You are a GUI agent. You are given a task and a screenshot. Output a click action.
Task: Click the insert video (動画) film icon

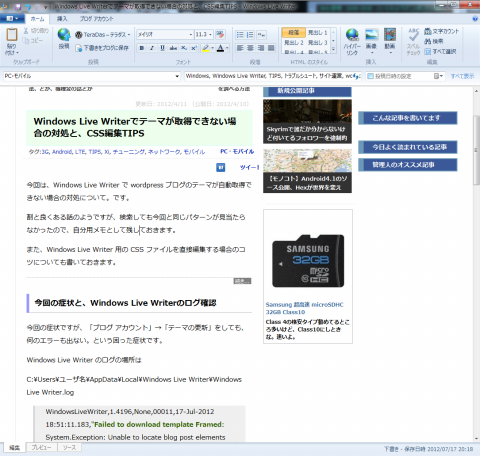point(390,35)
